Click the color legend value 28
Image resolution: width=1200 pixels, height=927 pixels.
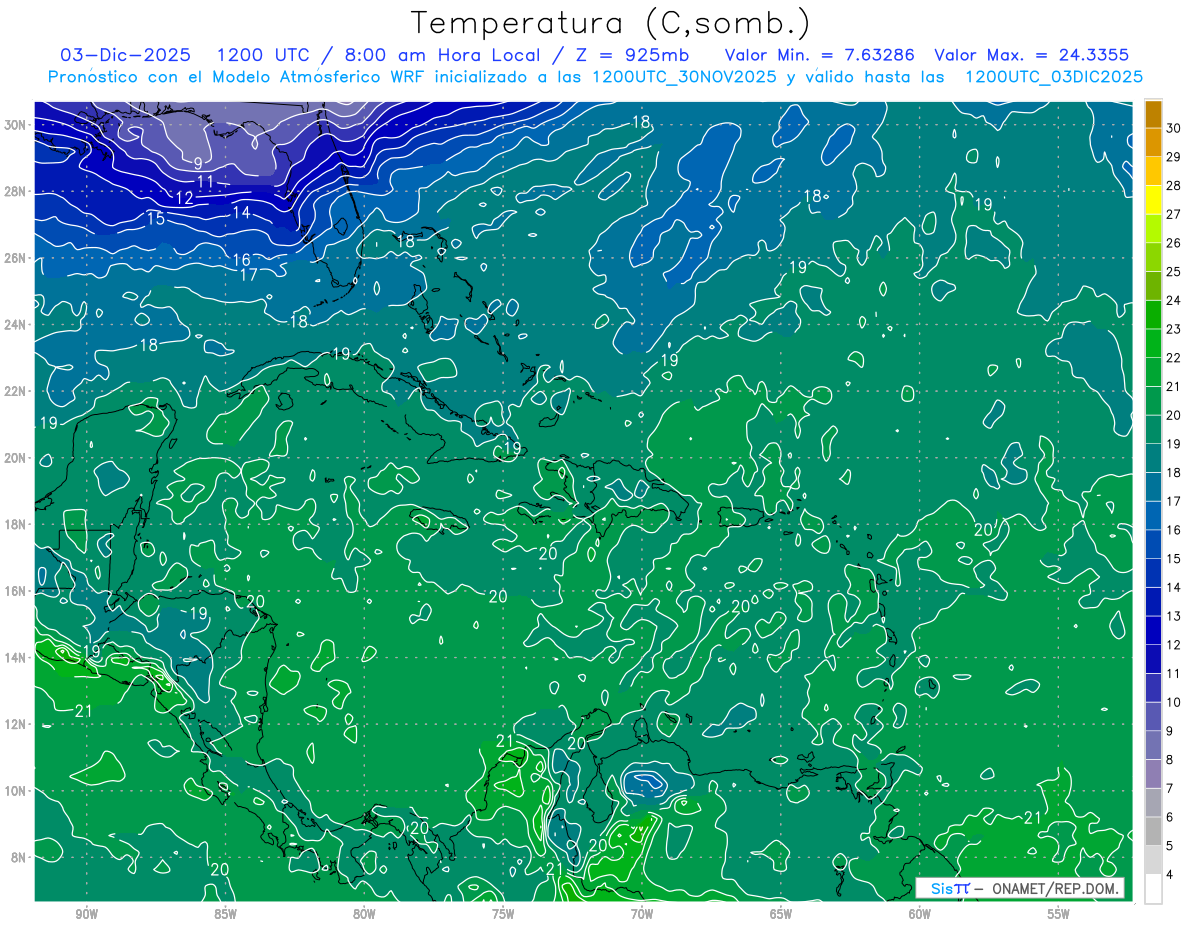click(1174, 185)
